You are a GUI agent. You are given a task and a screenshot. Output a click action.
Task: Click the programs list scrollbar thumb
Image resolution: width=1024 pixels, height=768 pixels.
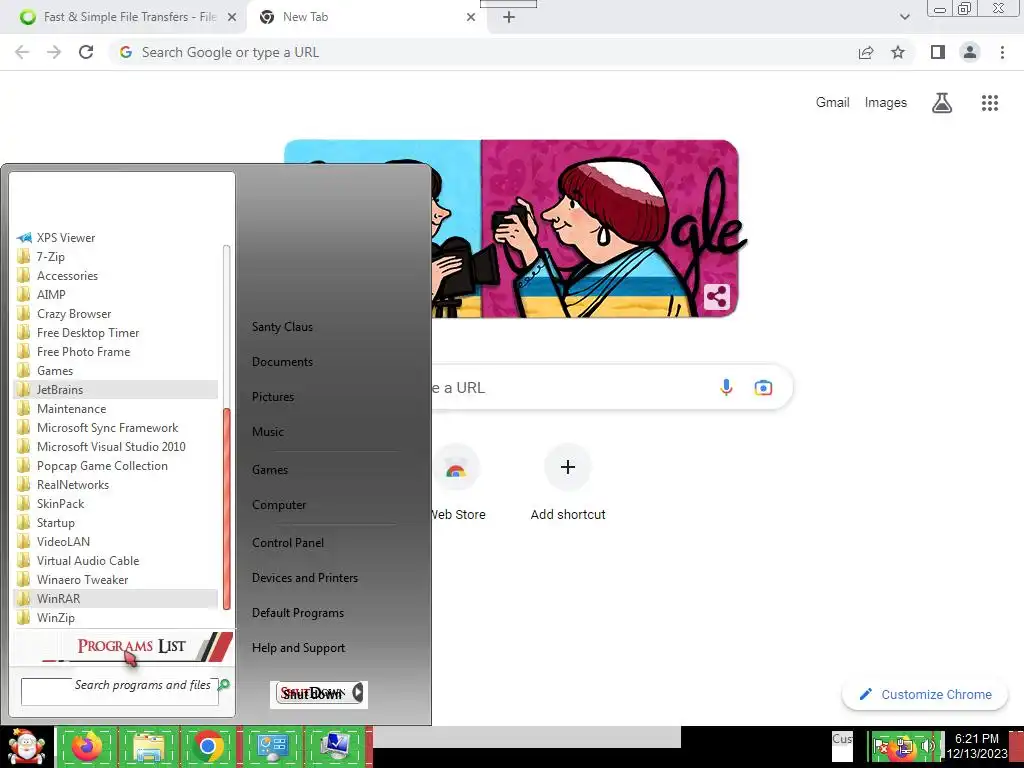[x=227, y=508]
